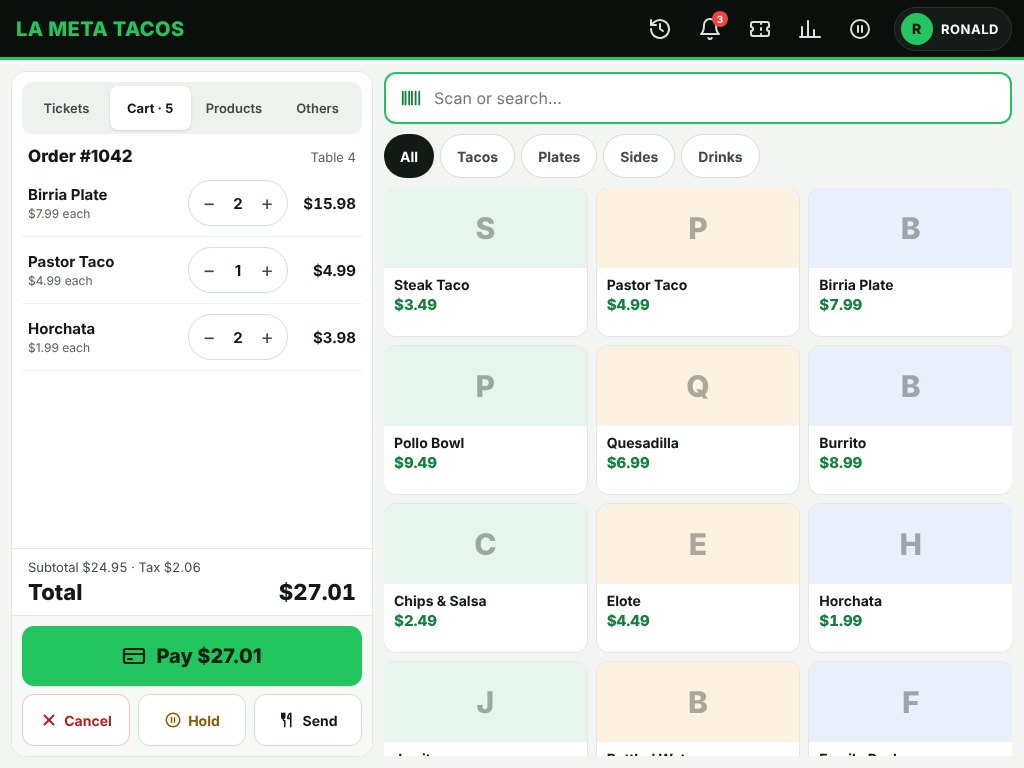Increase Pastor Taco quantity
Image resolution: width=1024 pixels, height=768 pixels.
pyautogui.click(x=267, y=270)
